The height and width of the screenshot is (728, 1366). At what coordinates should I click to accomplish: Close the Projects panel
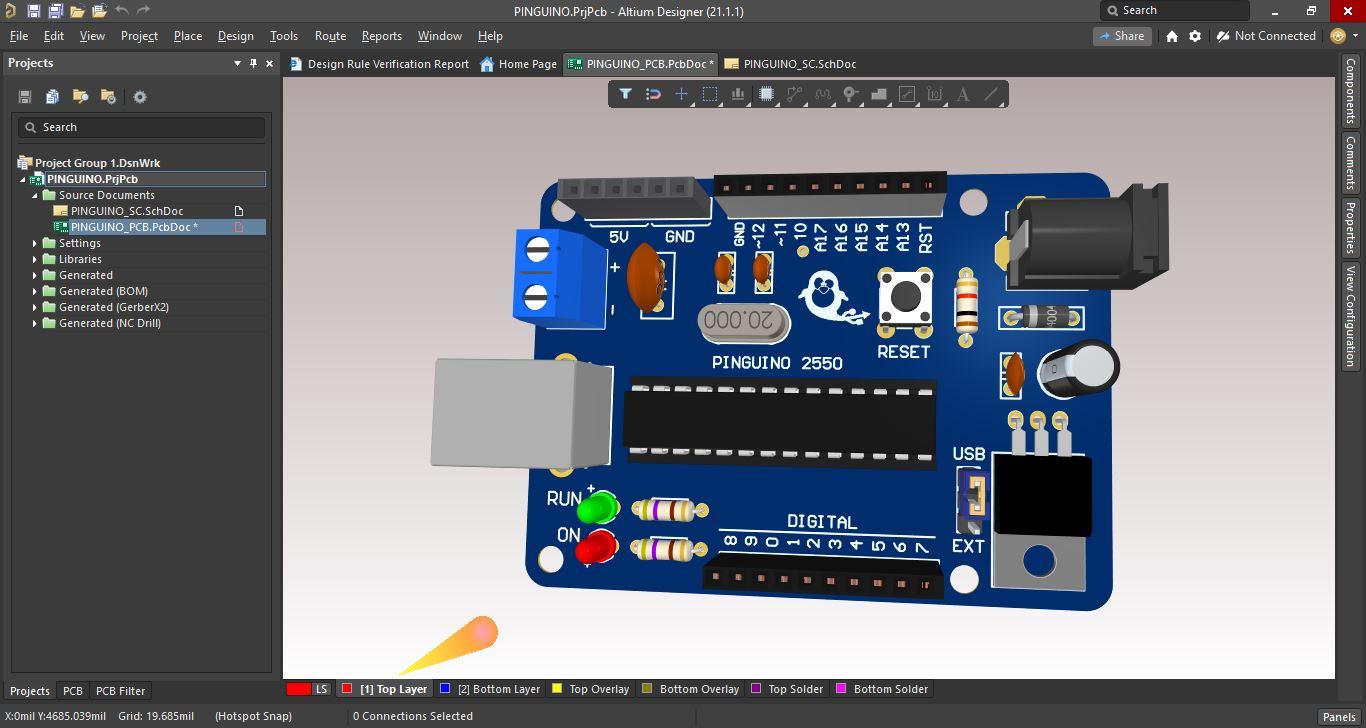coord(270,63)
